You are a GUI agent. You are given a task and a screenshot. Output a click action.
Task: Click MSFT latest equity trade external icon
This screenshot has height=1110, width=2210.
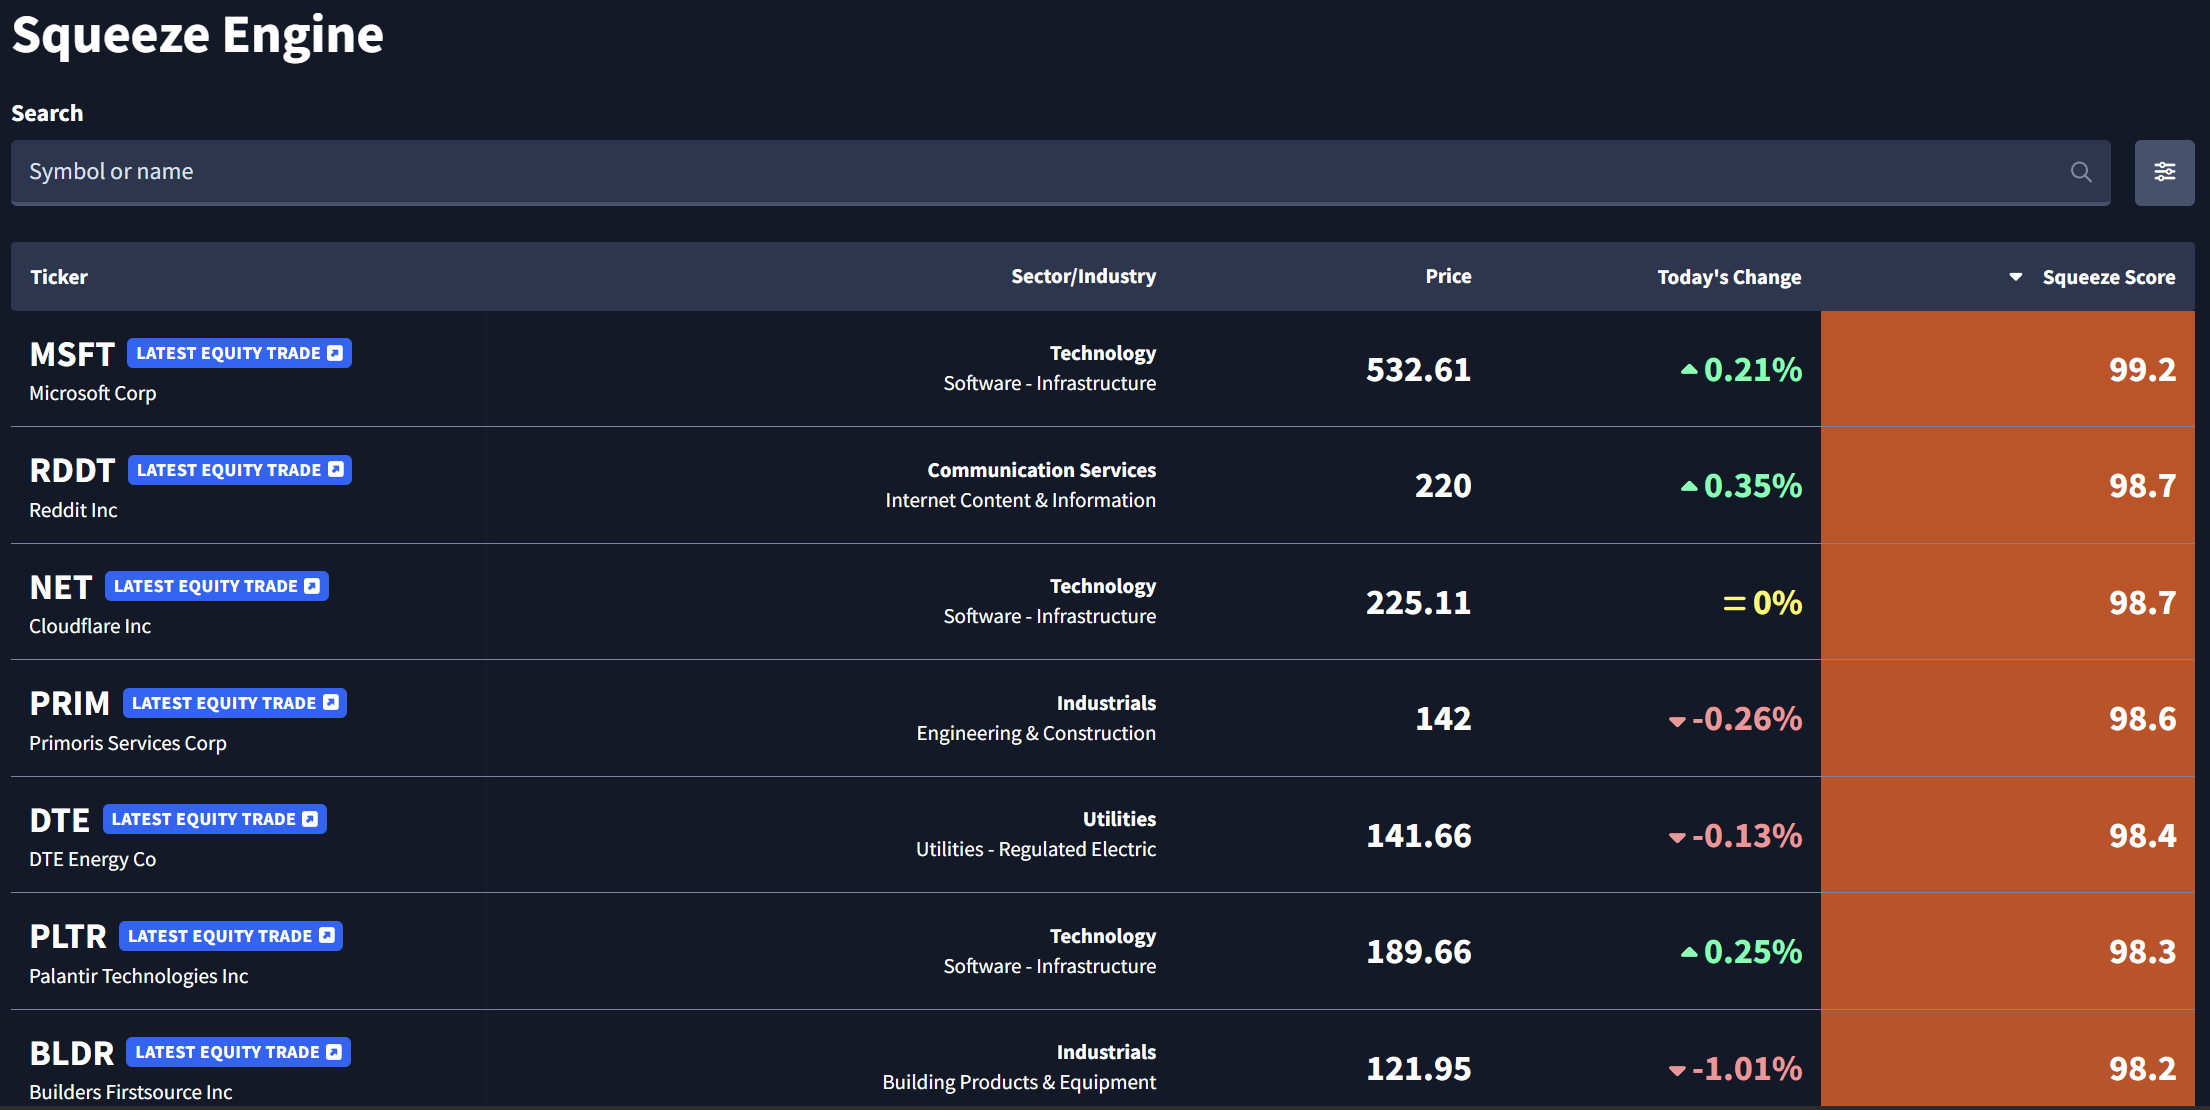click(x=335, y=353)
